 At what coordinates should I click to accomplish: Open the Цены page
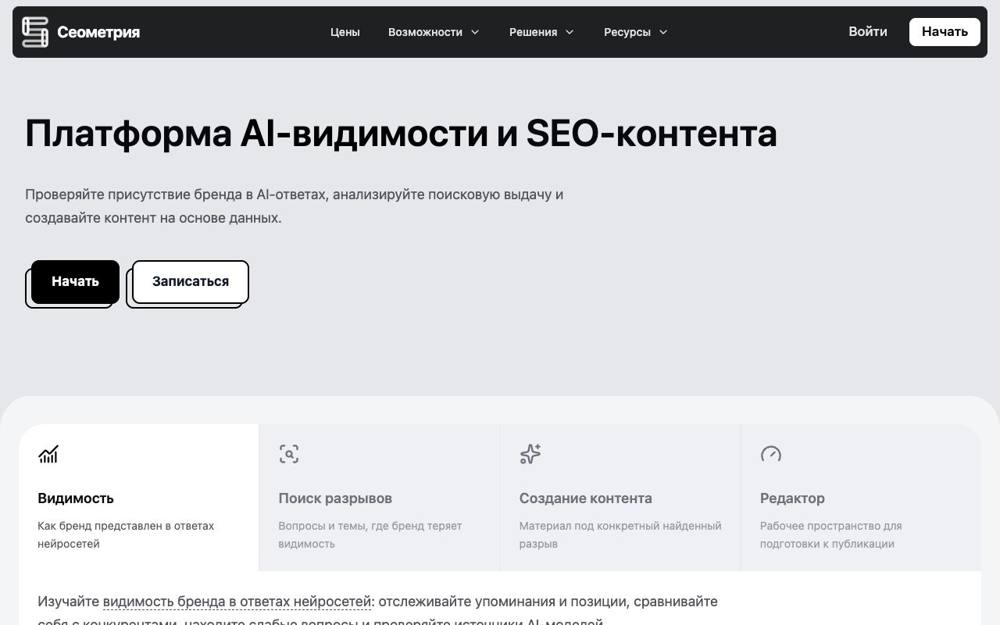345,32
